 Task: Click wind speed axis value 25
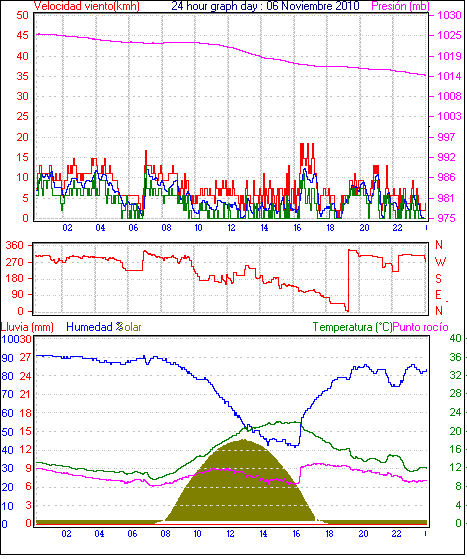coord(22,116)
